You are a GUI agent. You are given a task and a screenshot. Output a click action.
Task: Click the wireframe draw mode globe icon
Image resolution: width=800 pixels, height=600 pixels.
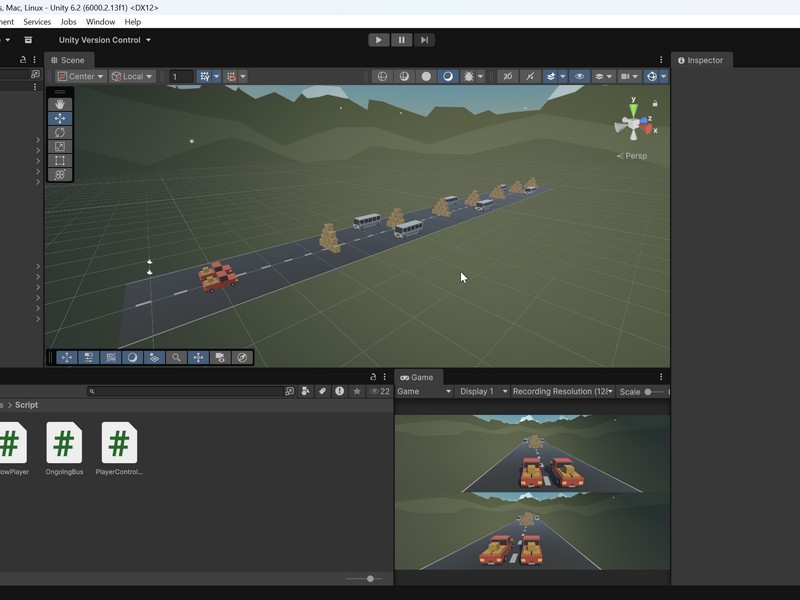pos(382,77)
